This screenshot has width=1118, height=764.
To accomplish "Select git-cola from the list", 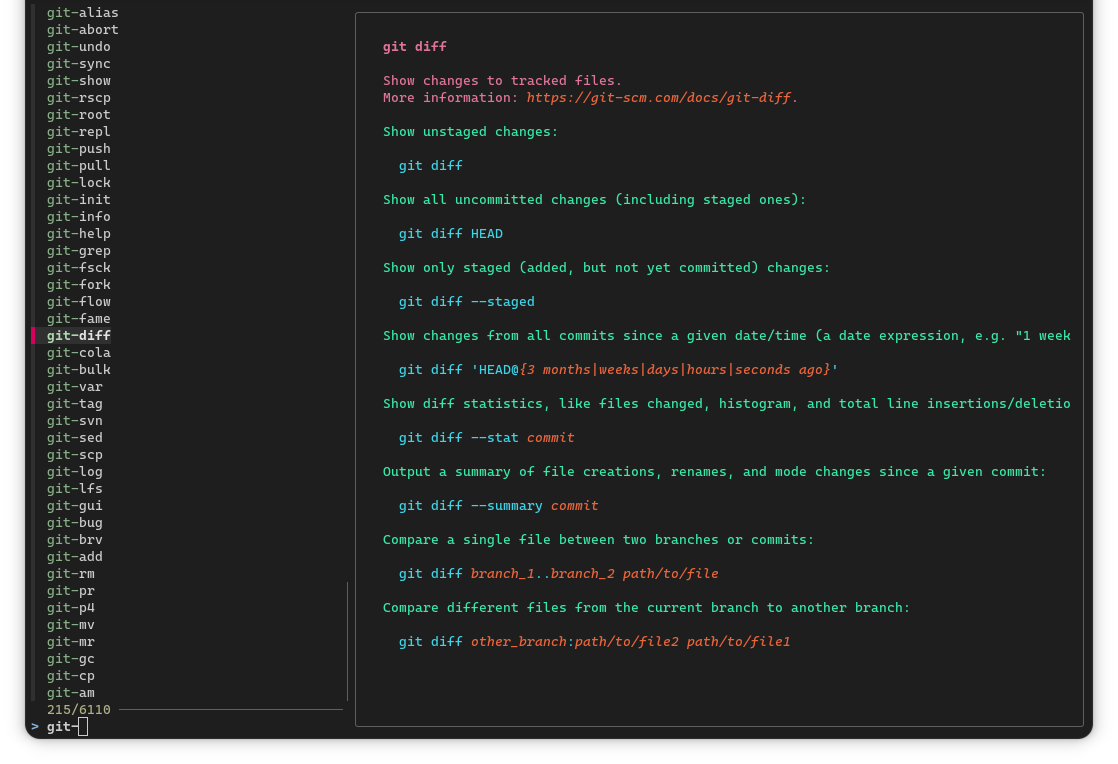I will click(78, 353).
